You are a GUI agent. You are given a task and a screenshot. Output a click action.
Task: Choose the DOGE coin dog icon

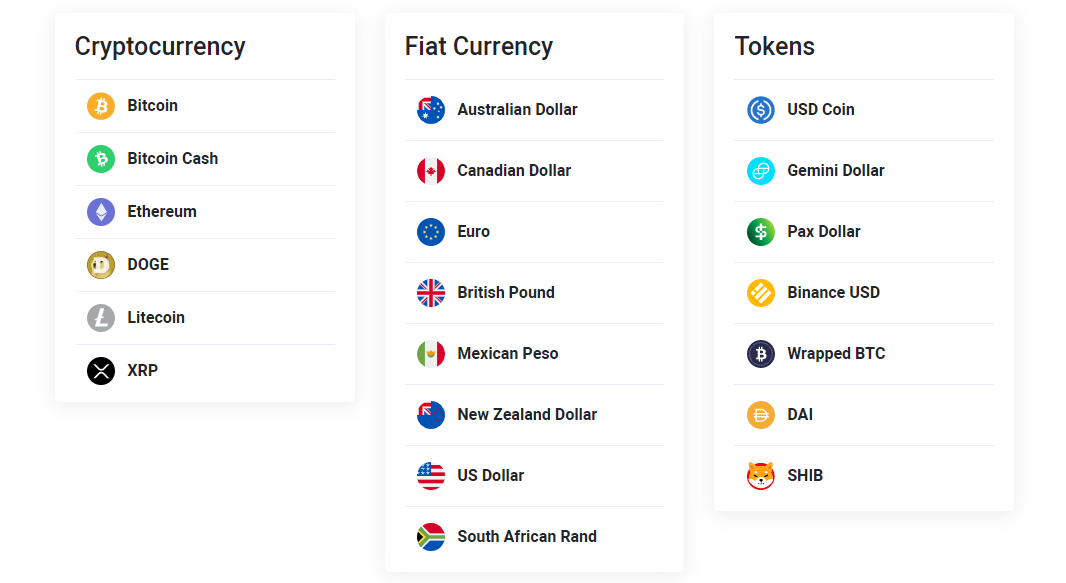(x=101, y=265)
